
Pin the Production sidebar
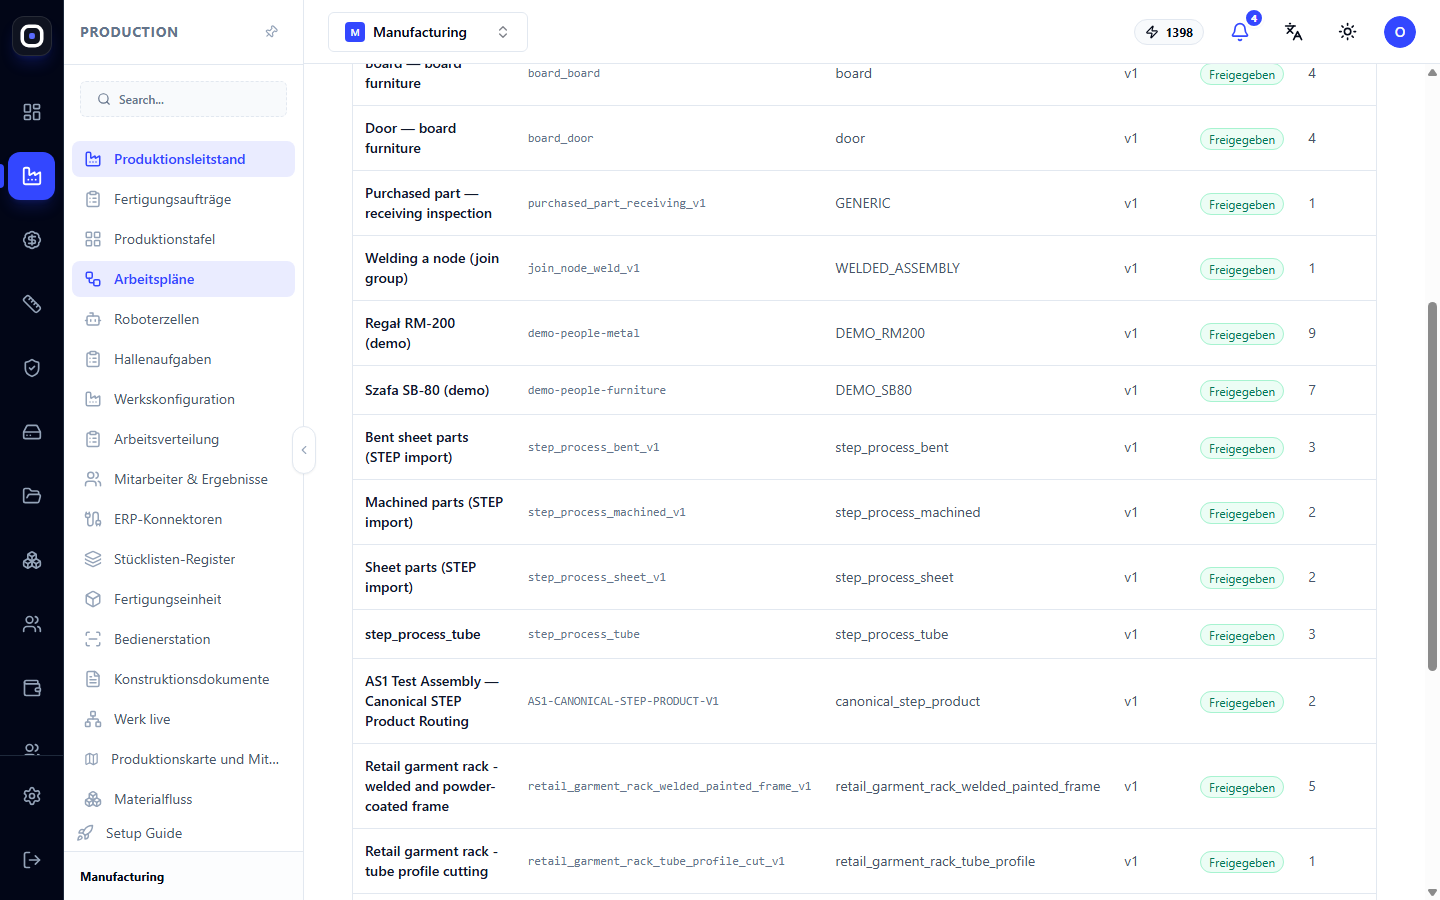pyautogui.click(x=271, y=32)
